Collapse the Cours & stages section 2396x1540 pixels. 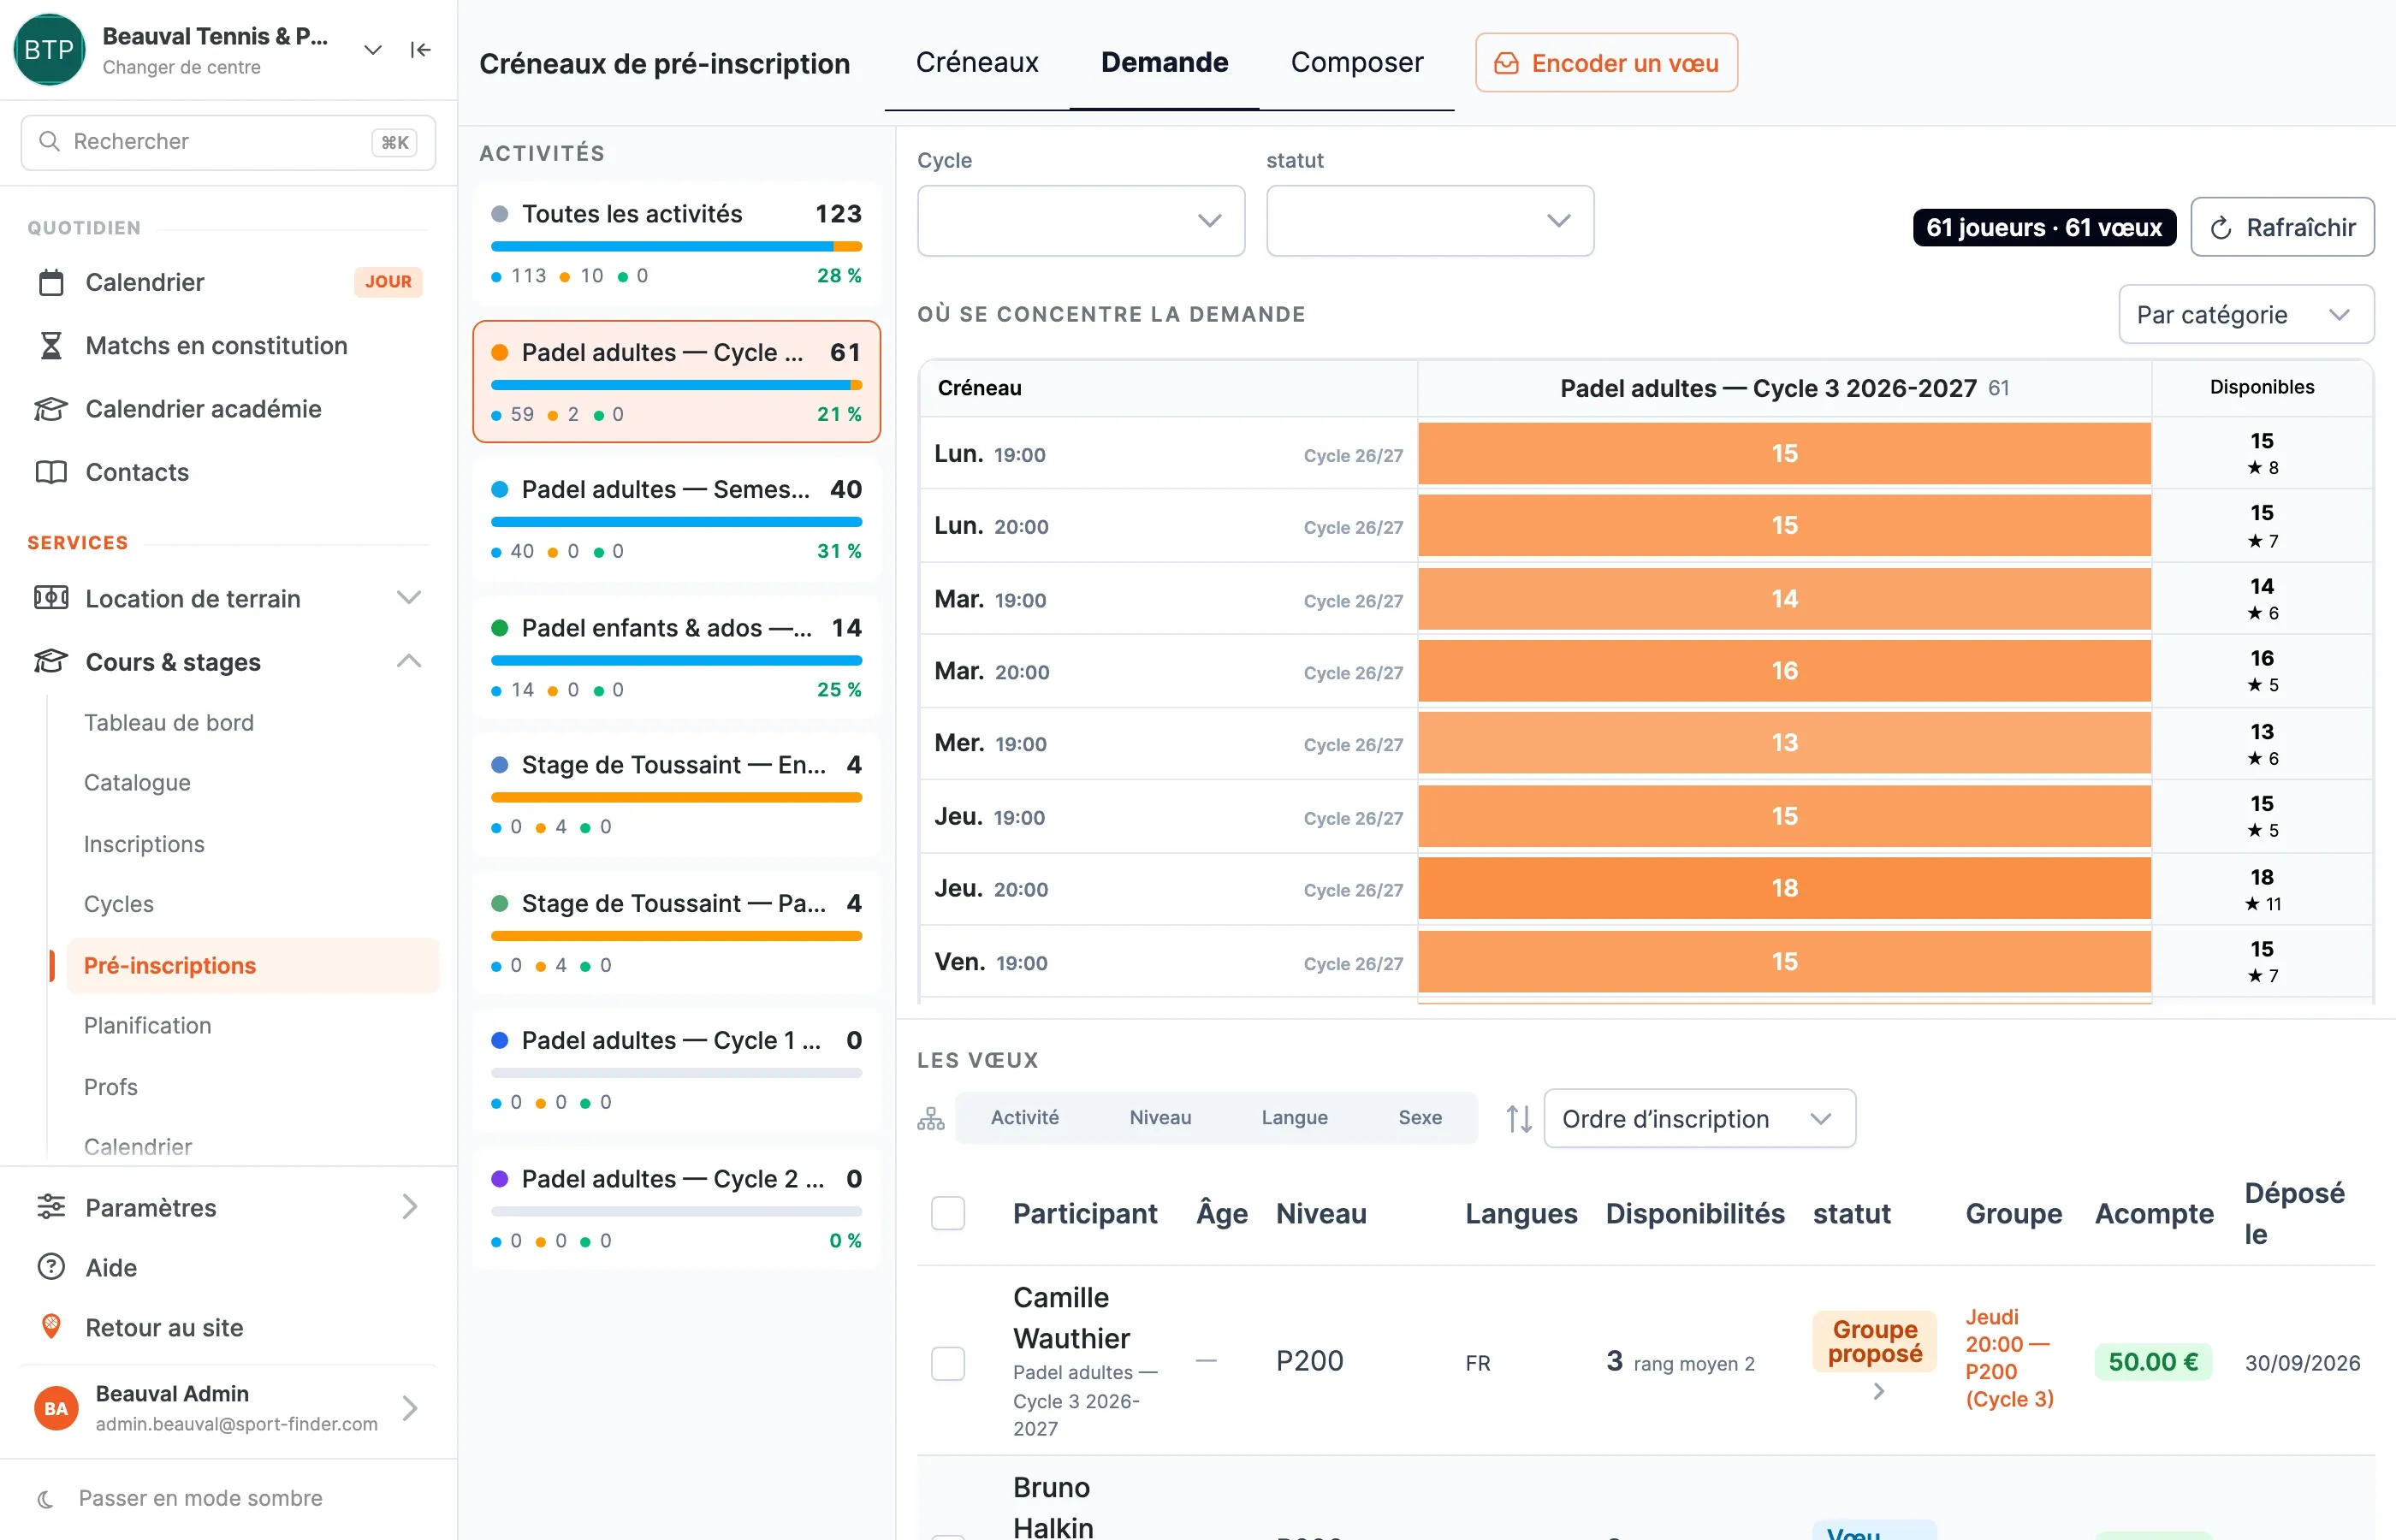pos(409,661)
